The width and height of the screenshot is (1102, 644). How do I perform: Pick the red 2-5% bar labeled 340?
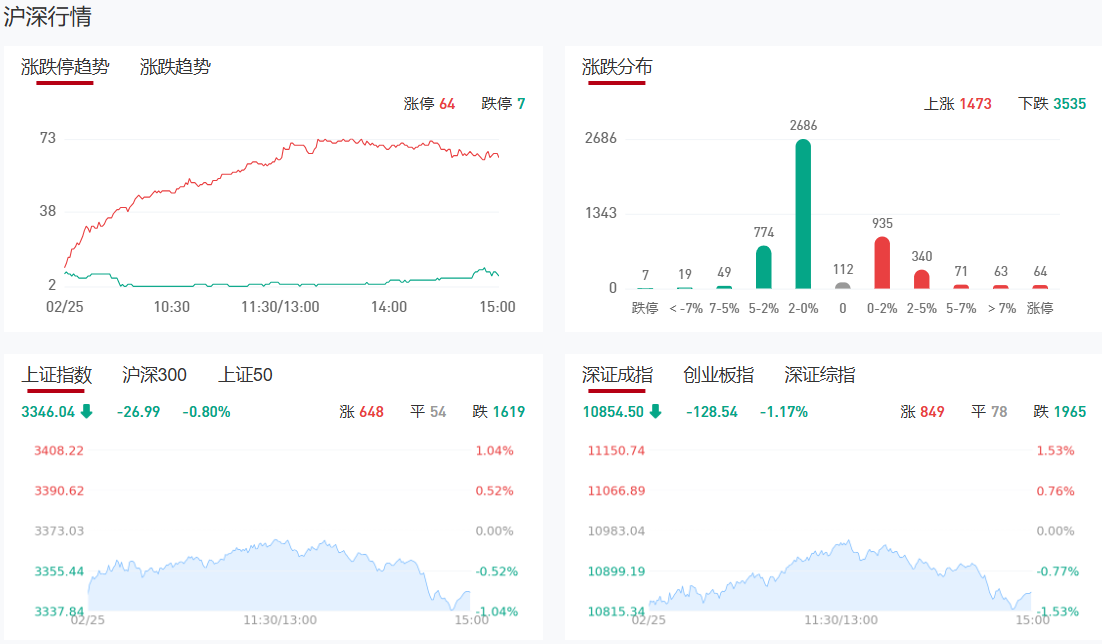(x=921, y=279)
